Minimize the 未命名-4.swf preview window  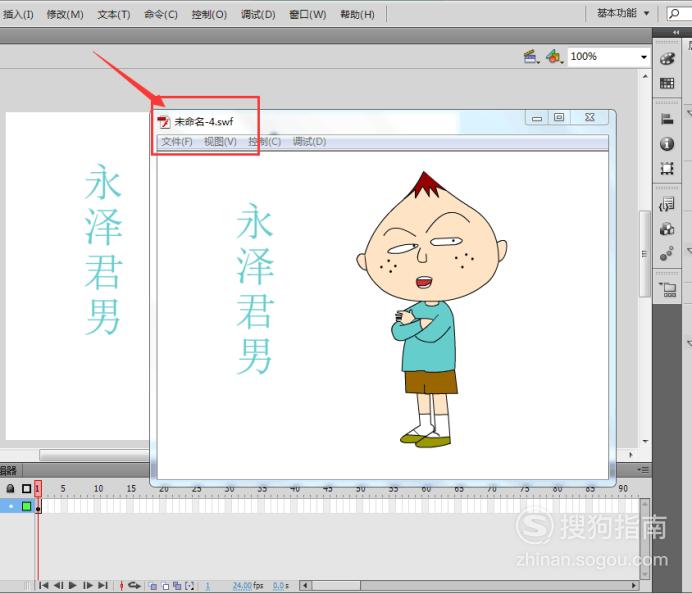click(x=537, y=117)
